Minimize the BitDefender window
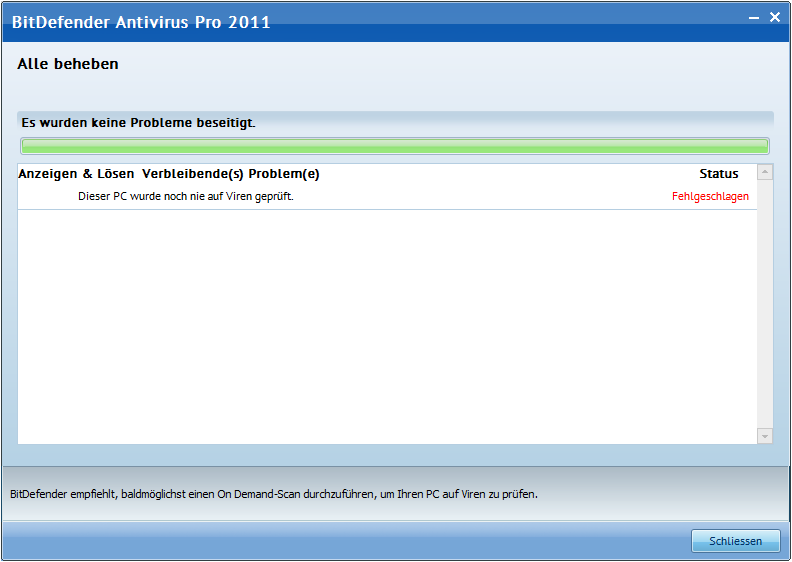This screenshot has width=792, height=562. point(754,18)
